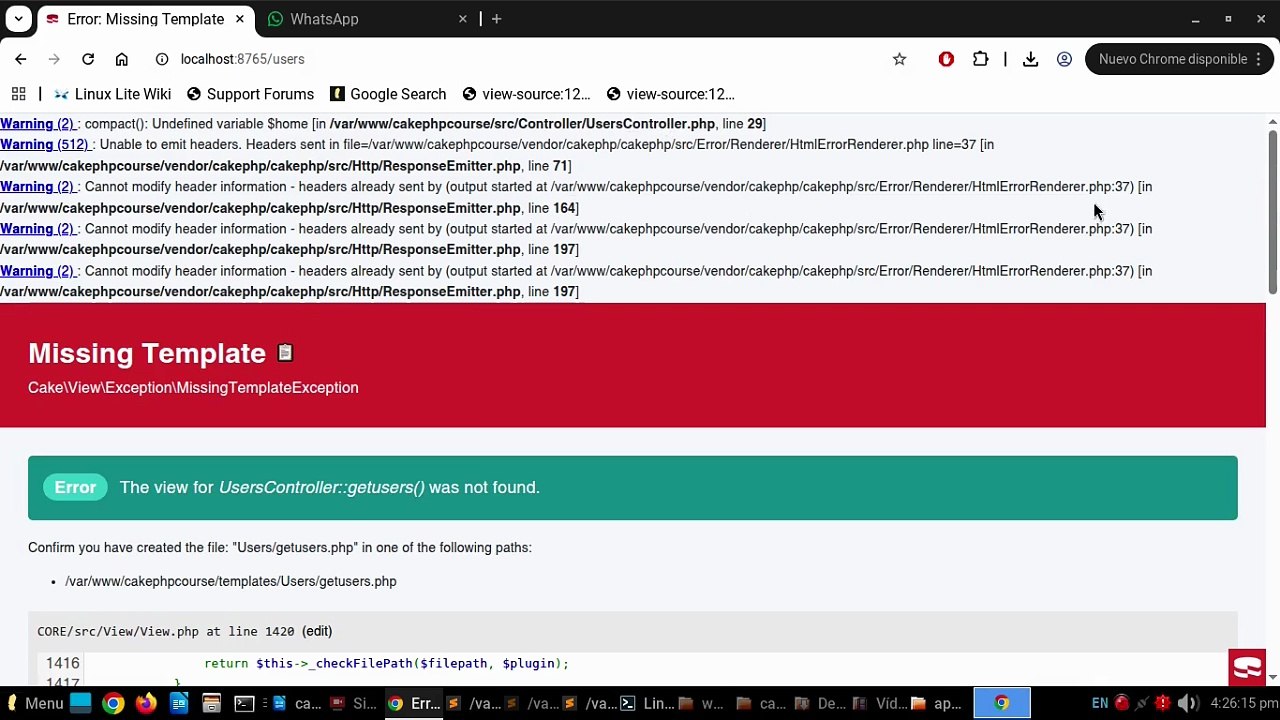
Task: Switch to the Err... Chrome taskbar window
Action: pyautogui.click(x=414, y=703)
